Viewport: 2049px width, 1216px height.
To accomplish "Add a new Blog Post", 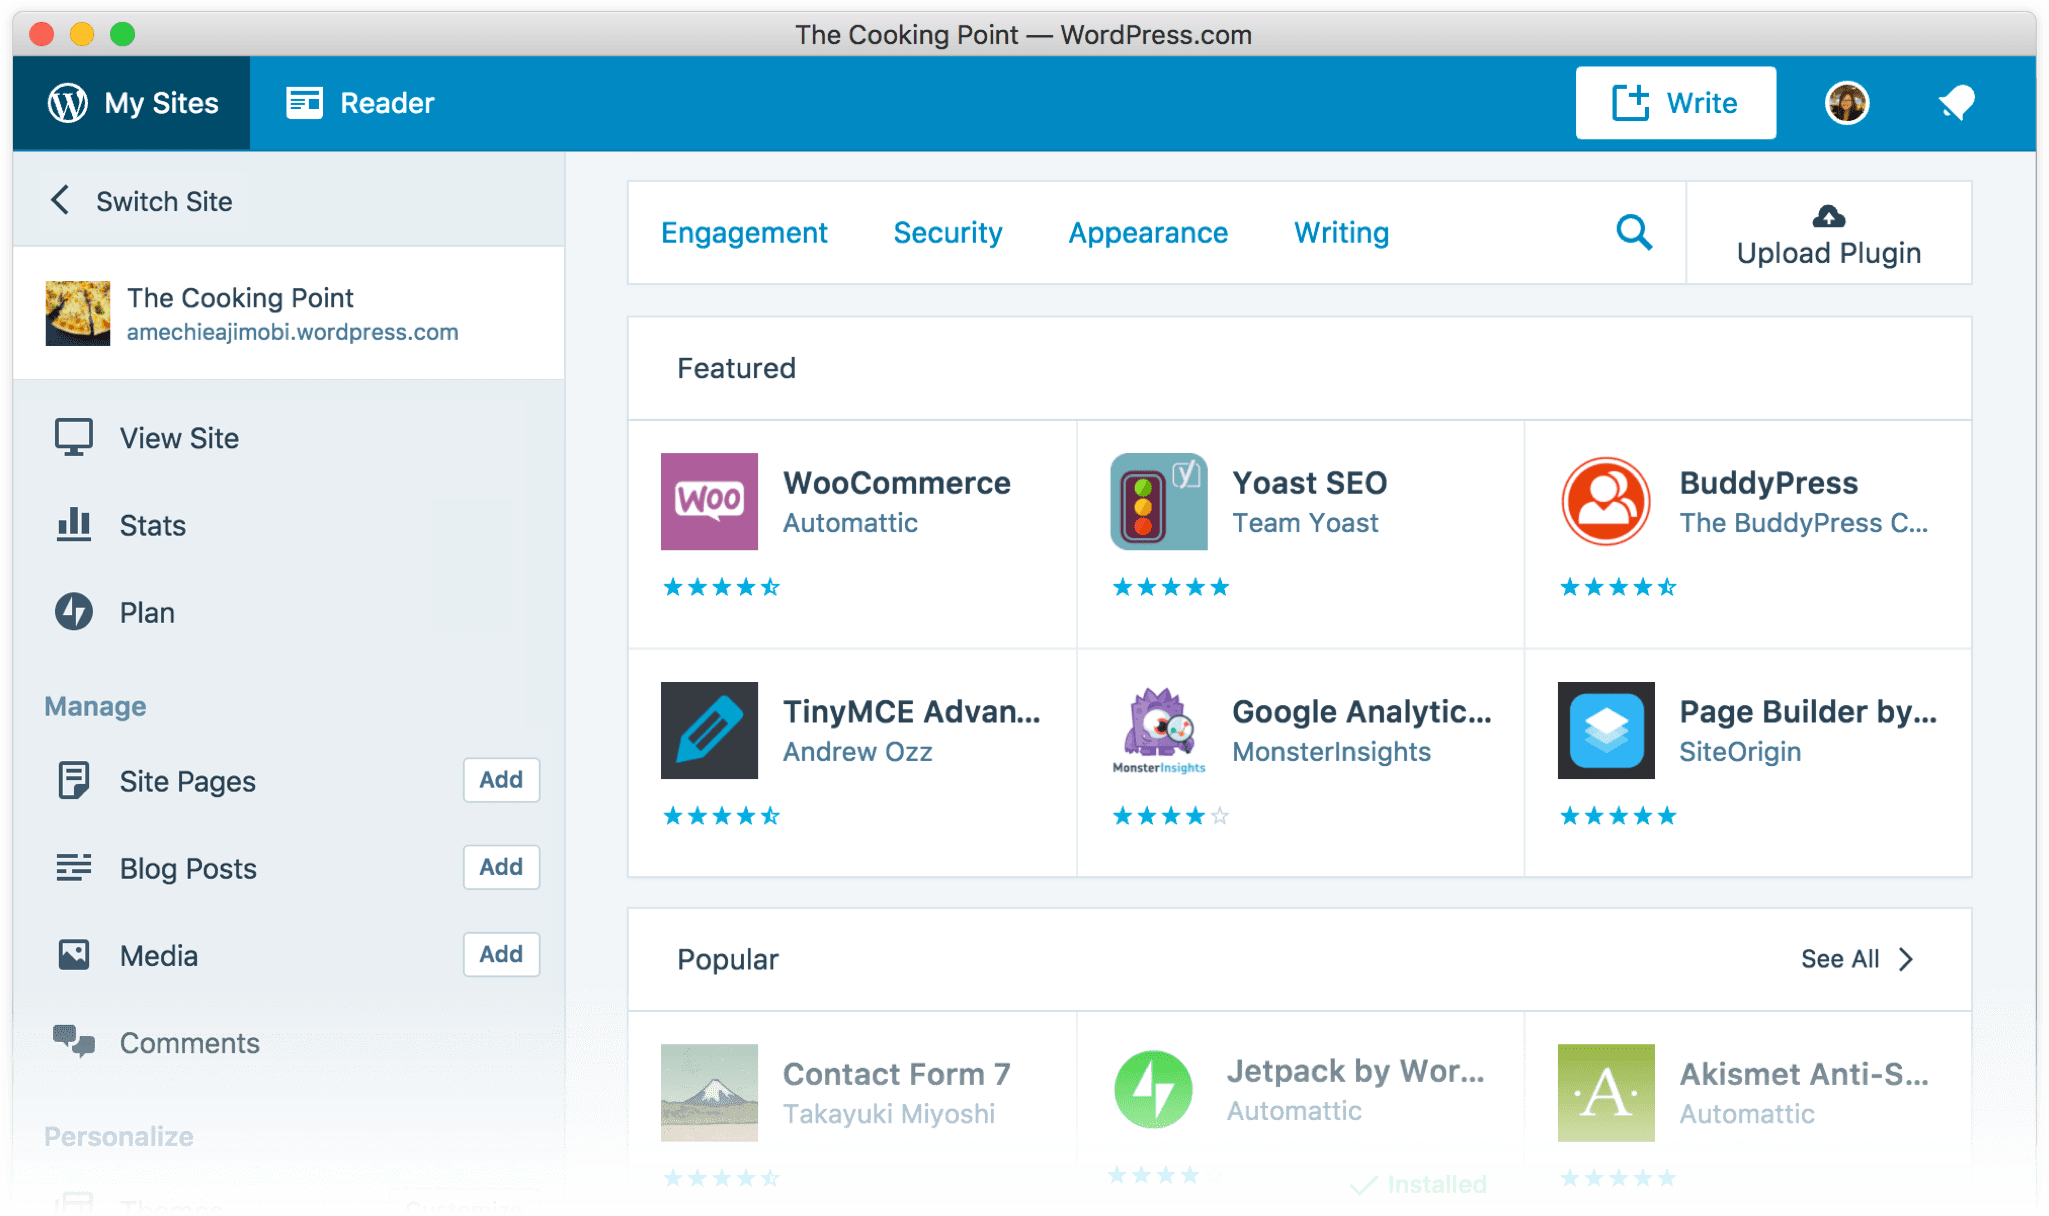I will (x=501, y=867).
